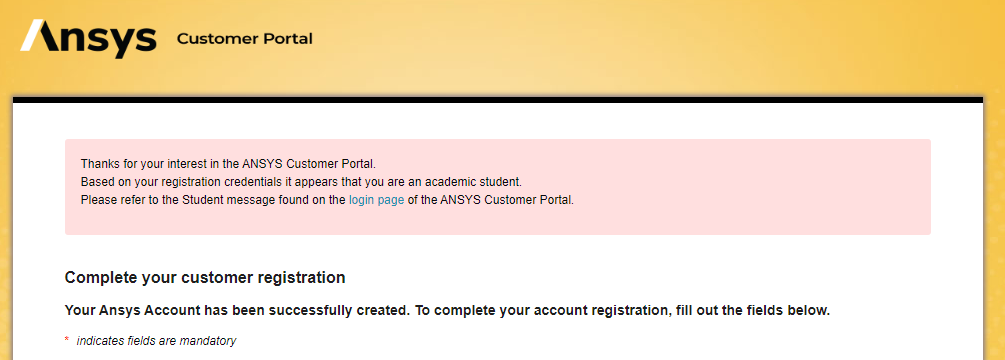Viewport: 1005px width, 360px height.
Task: Click the Ansys logo in header
Action: coord(88,38)
